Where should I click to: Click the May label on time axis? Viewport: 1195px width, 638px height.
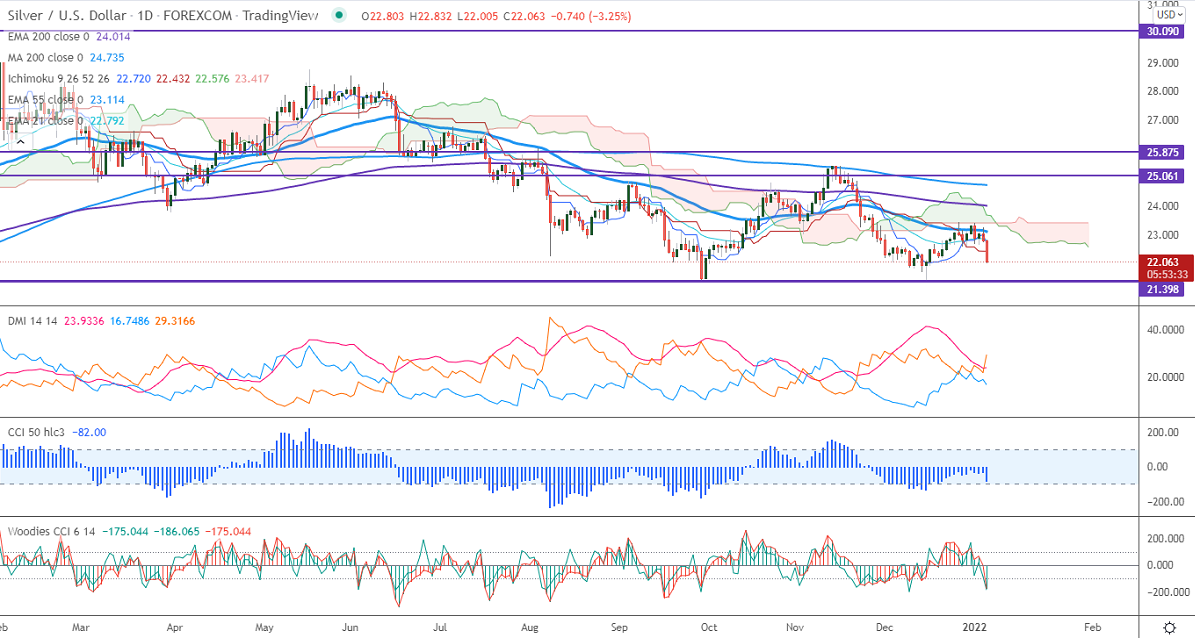[264, 627]
